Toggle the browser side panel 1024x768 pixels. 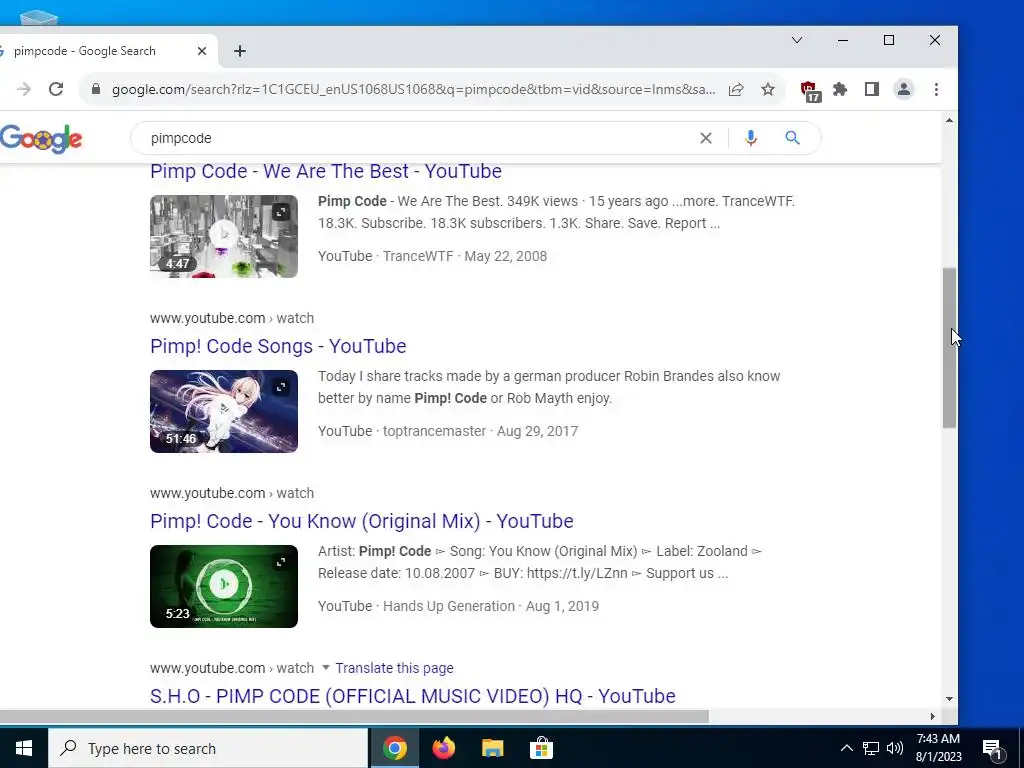[x=872, y=89]
